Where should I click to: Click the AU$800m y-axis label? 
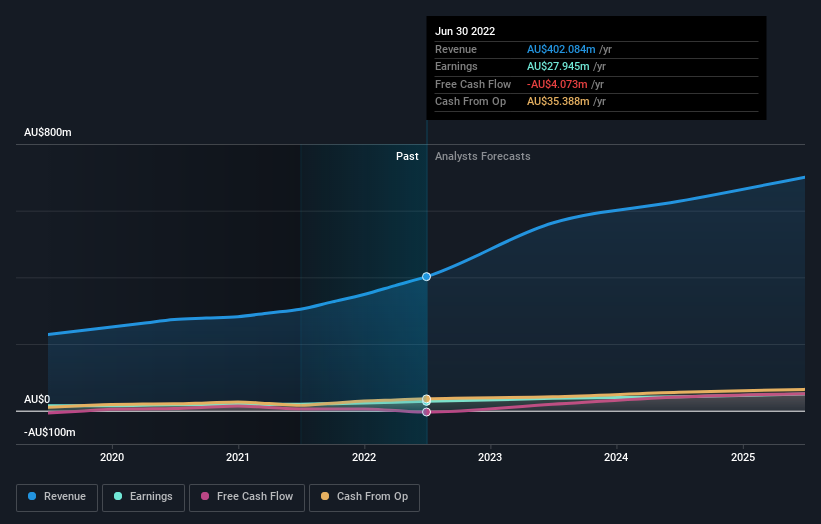pos(48,132)
